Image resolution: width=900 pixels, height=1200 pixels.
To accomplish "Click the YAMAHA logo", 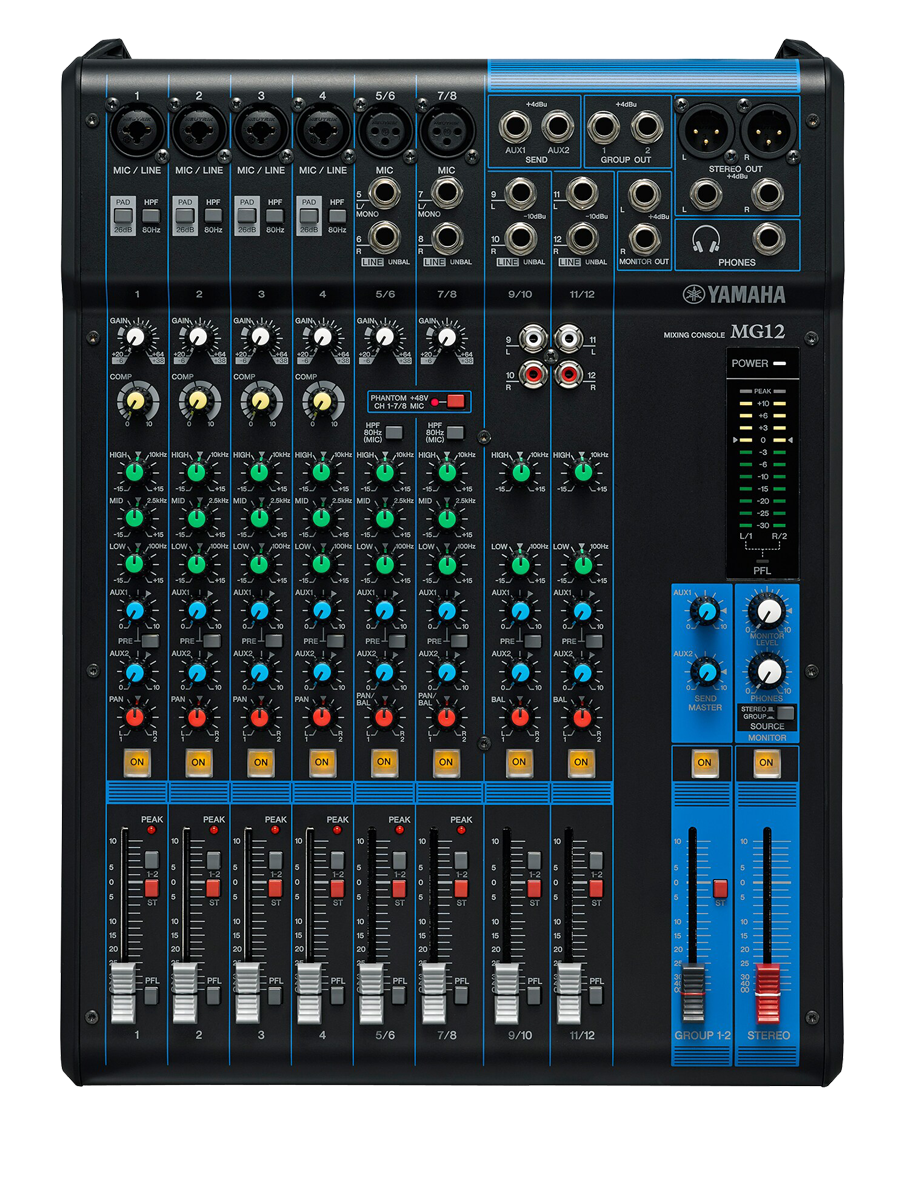I will [x=735, y=295].
